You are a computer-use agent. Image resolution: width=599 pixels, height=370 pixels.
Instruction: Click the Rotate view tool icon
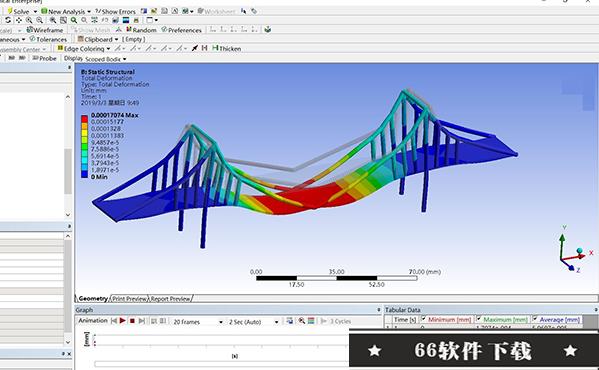8,20
